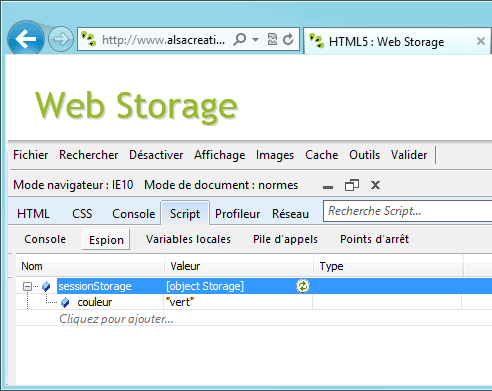Open the Rechercher menu

pos(89,155)
